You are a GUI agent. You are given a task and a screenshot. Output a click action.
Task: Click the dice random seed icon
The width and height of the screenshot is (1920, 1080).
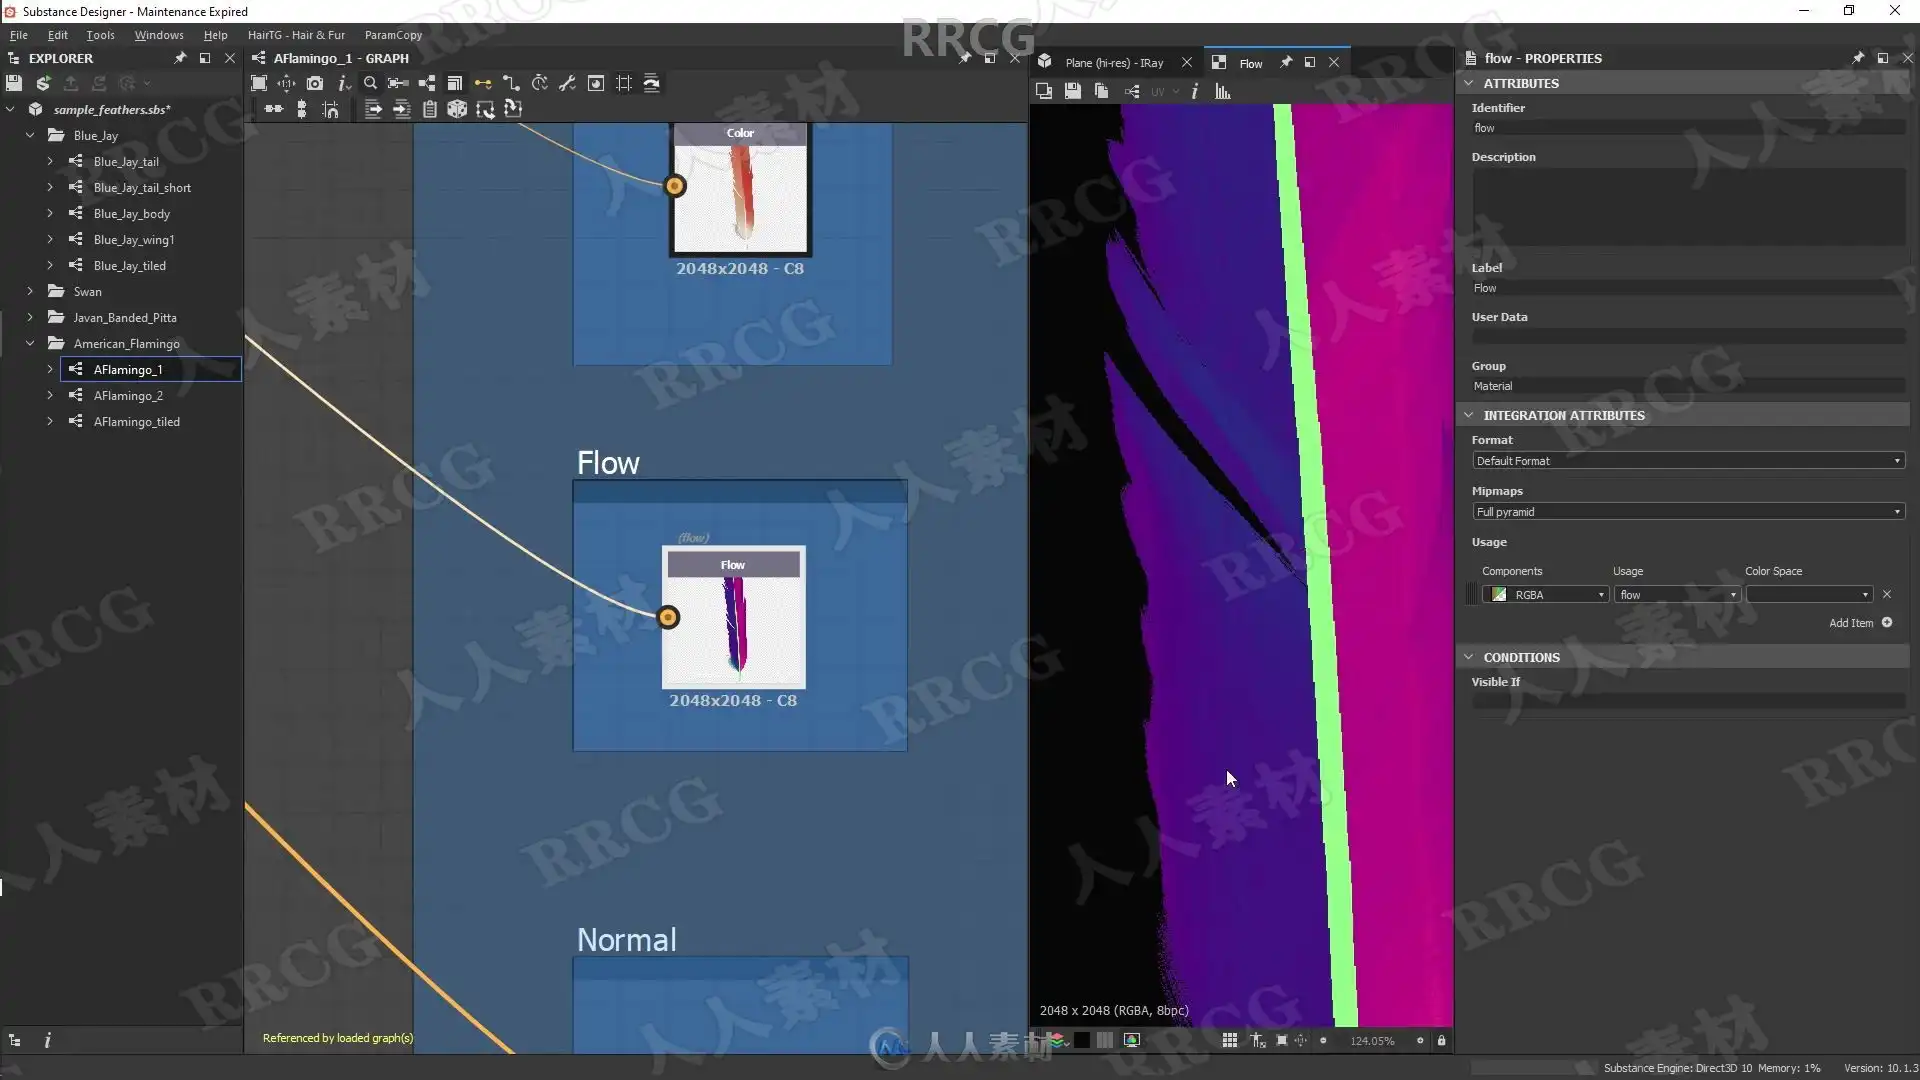coord(457,110)
